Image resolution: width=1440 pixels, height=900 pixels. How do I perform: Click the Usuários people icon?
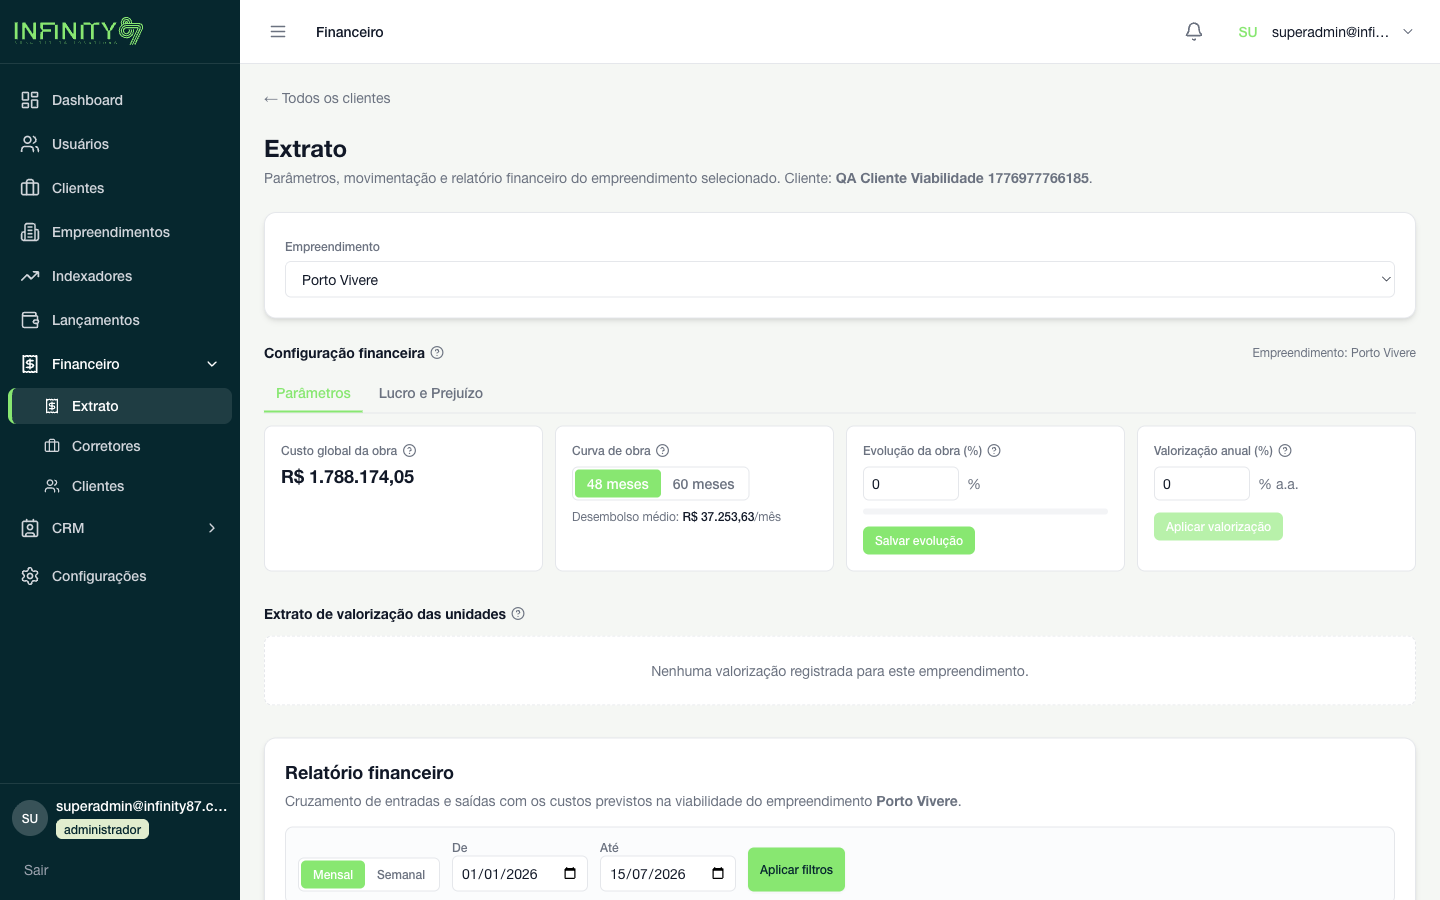coord(30,144)
